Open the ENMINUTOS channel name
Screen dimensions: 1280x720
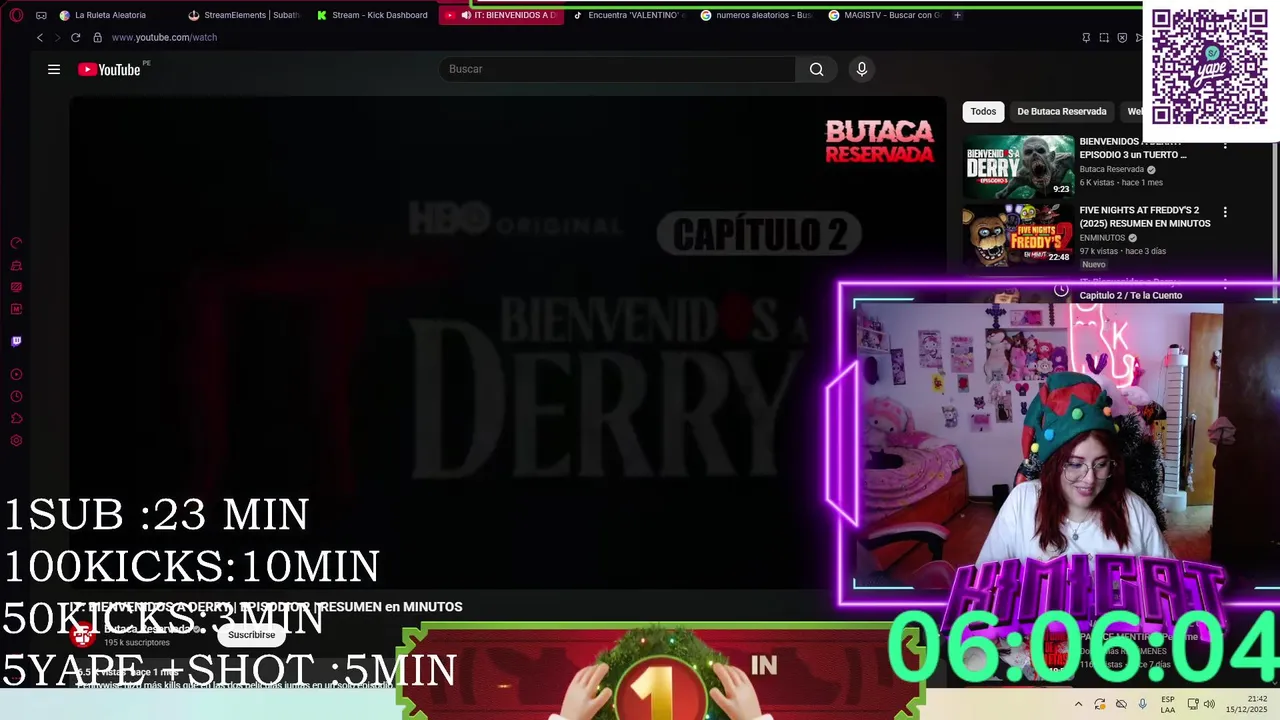click(1102, 238)
